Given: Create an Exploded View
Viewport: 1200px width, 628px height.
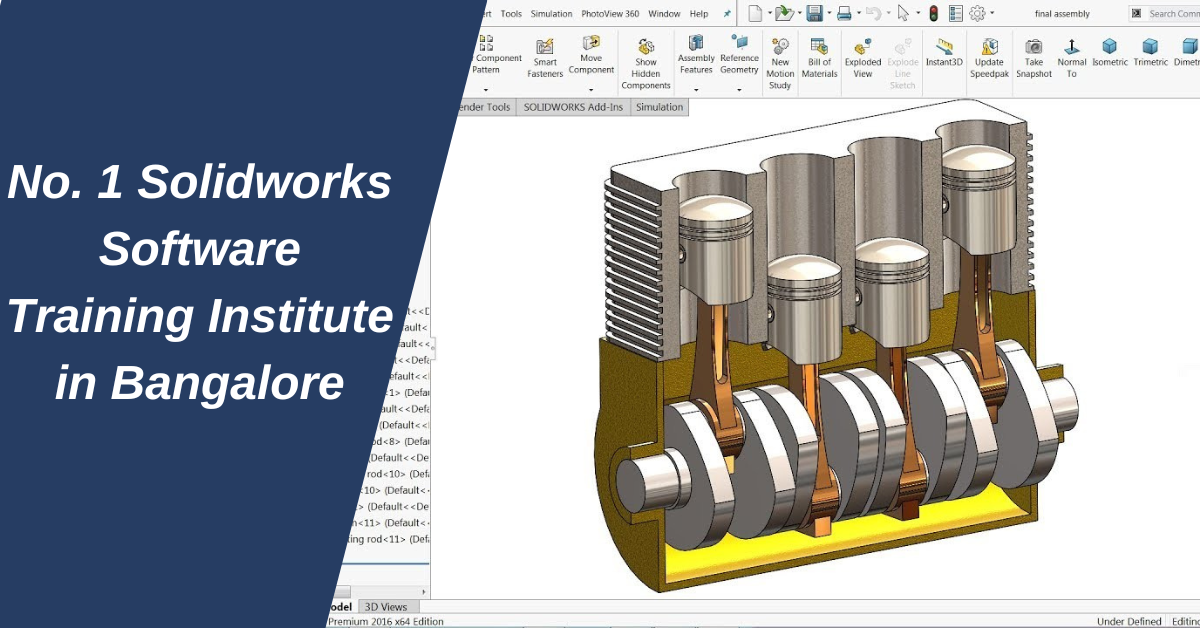Looking at the screenshot, I should tap(863, 59).
